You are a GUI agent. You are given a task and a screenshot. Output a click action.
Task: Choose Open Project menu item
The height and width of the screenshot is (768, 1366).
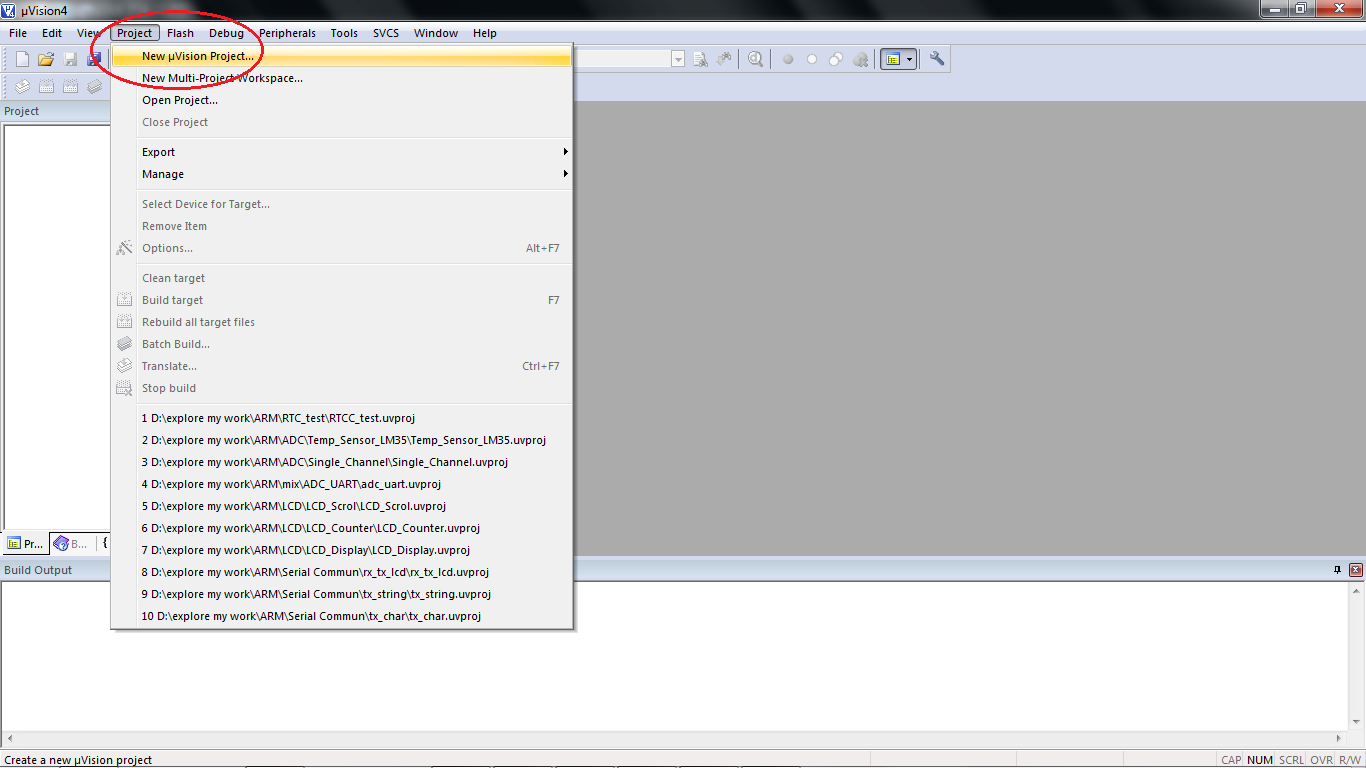point(341,100)
